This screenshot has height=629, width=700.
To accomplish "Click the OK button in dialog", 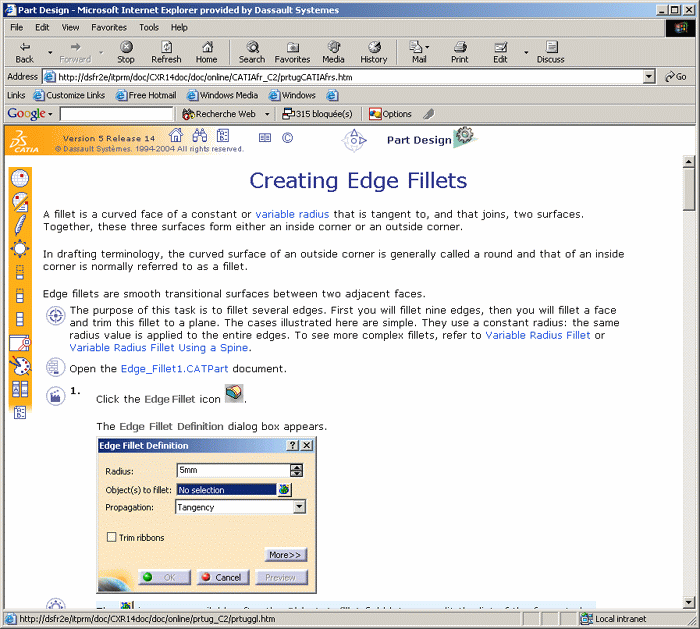I will pos(164,577).
